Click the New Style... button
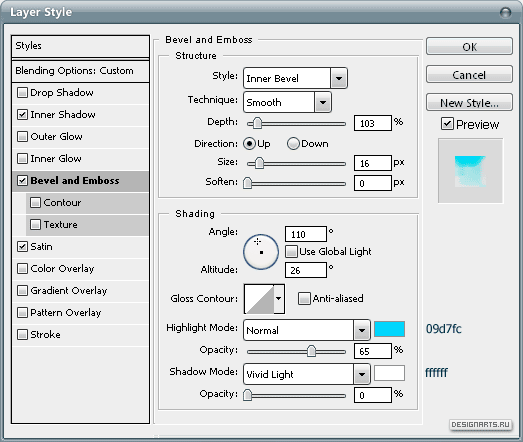Viewport: 523px width, 442px height. [469, 102]
